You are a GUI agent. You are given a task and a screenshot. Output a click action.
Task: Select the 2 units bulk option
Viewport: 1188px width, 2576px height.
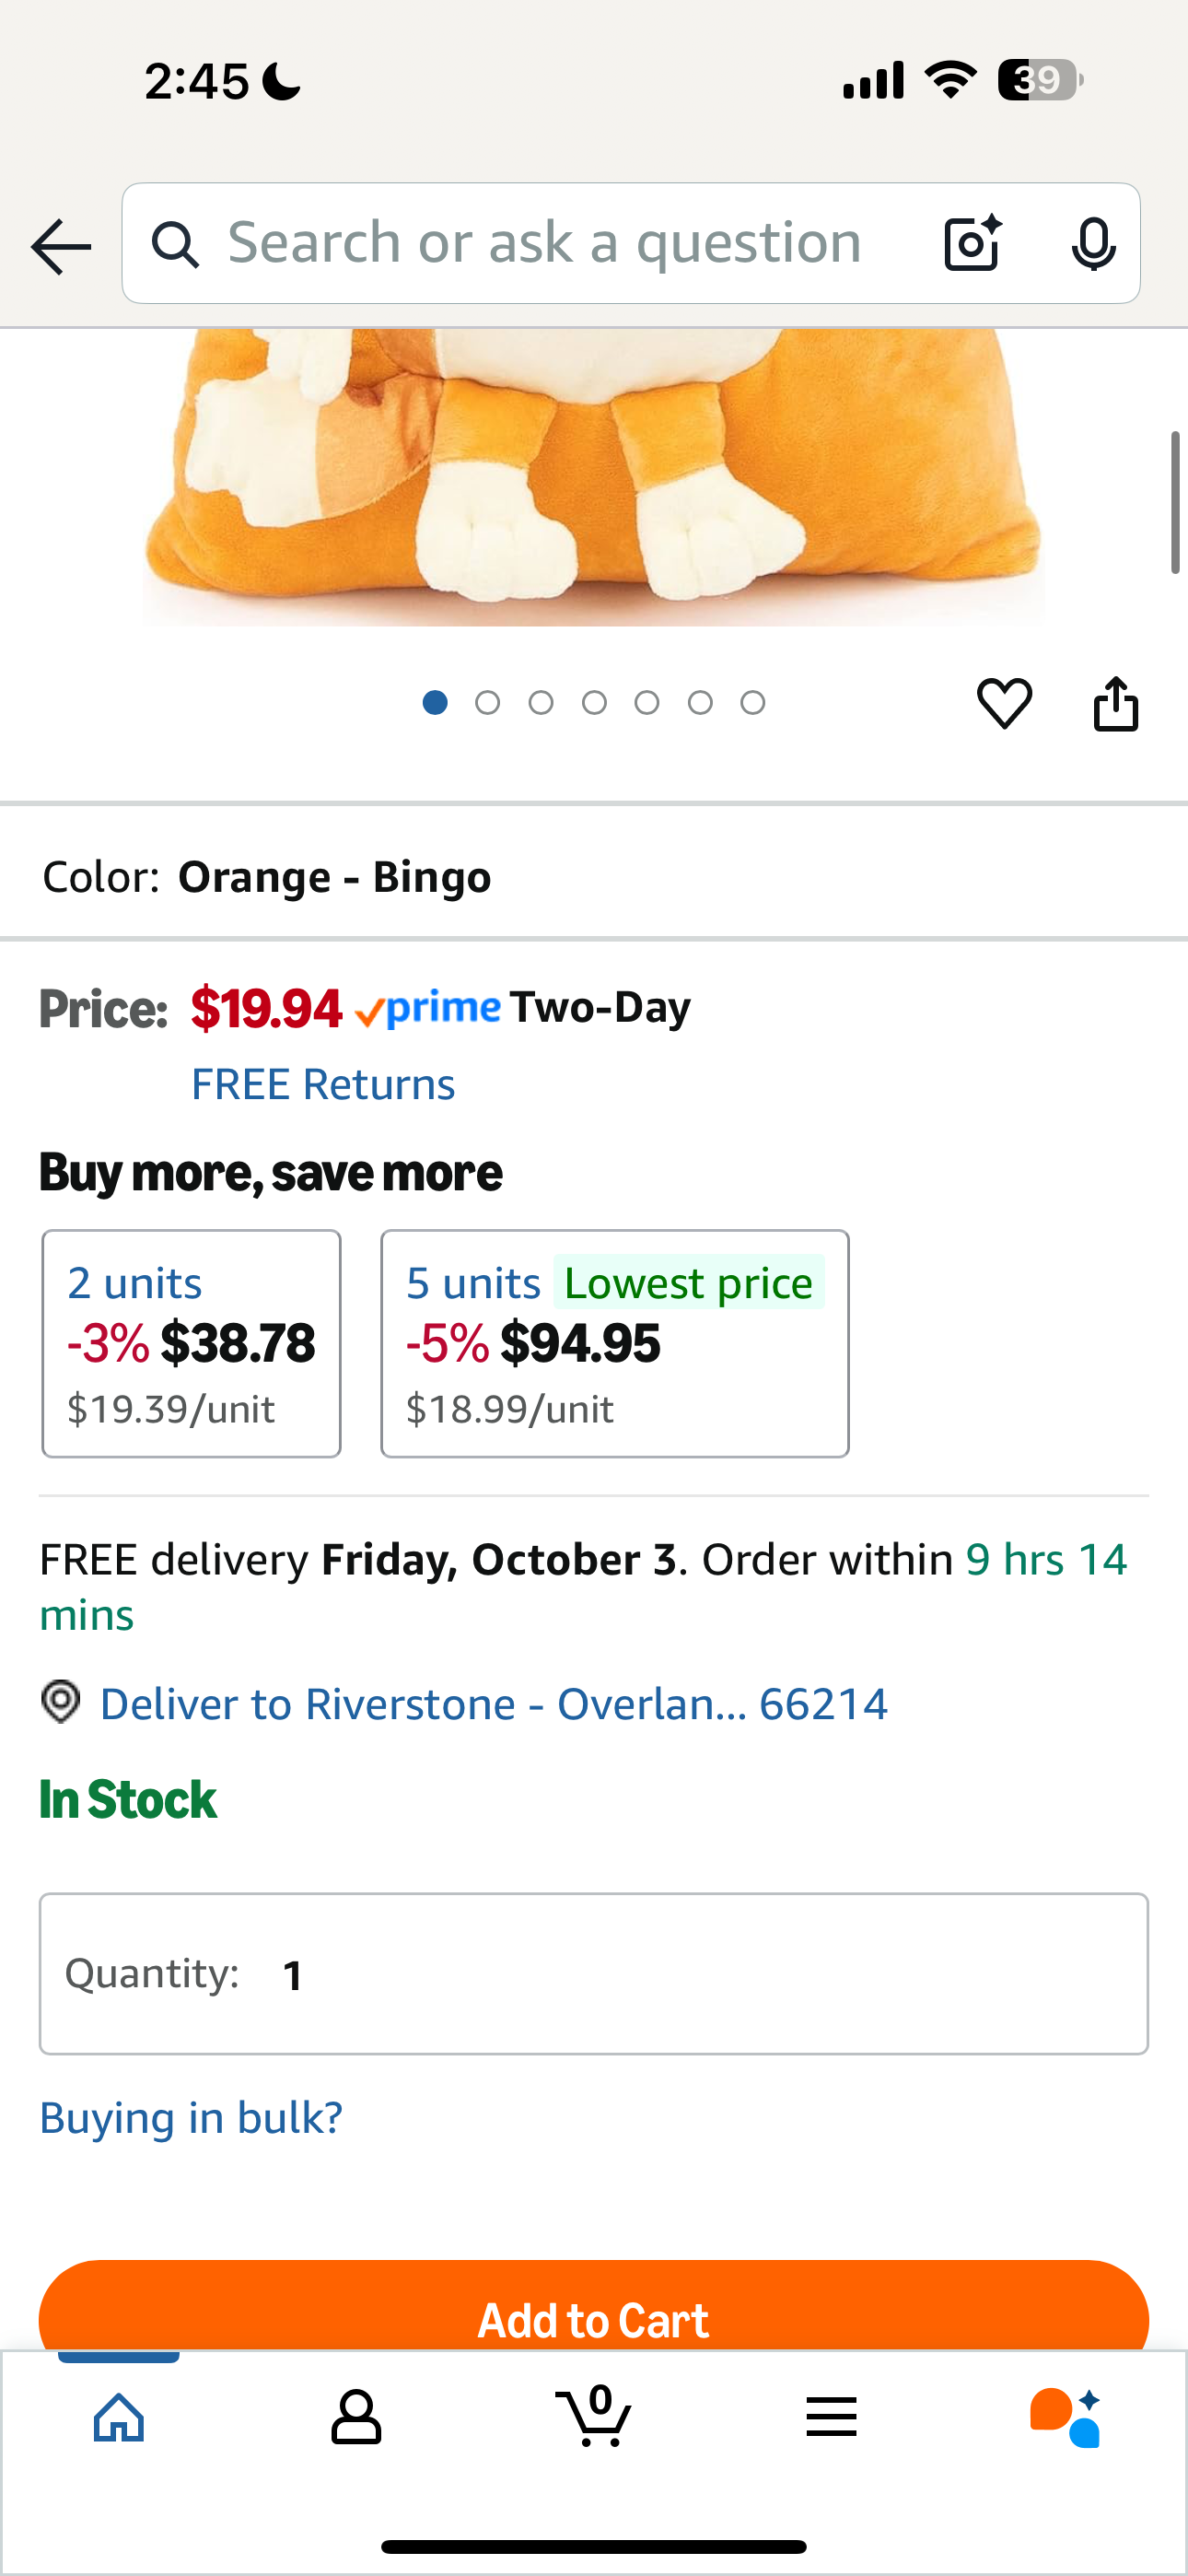click(x=191, y=1343)
